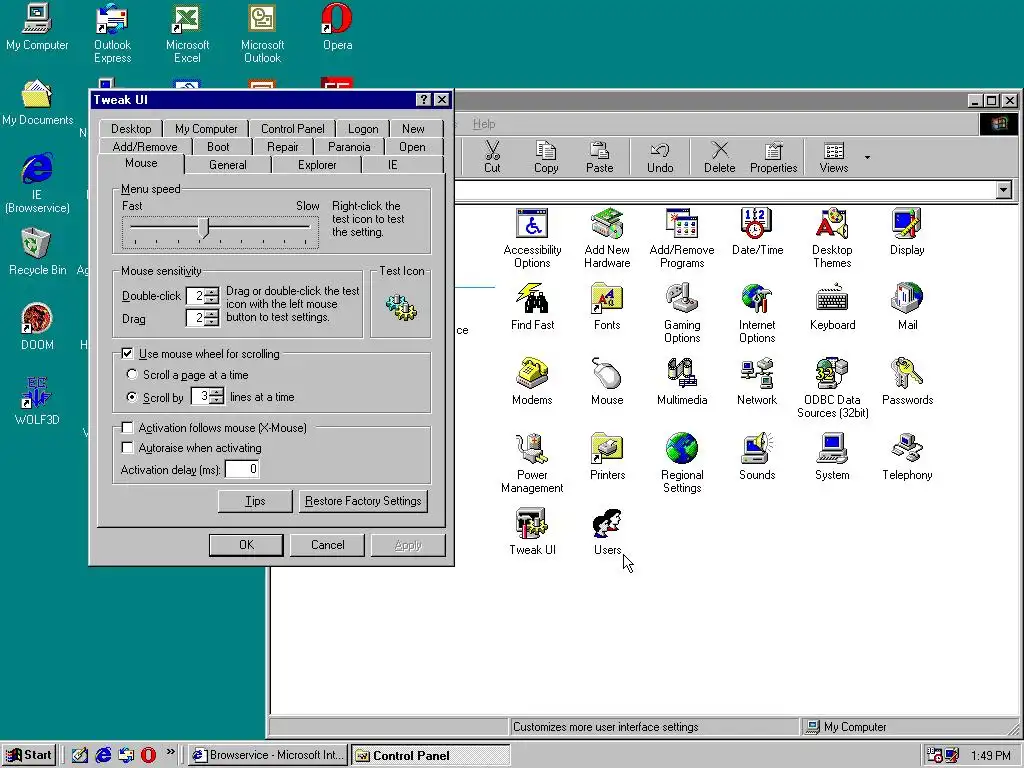Open Mouse applet in Control Panel
This screenshot has width=1024, height=768.
point(607,382)
